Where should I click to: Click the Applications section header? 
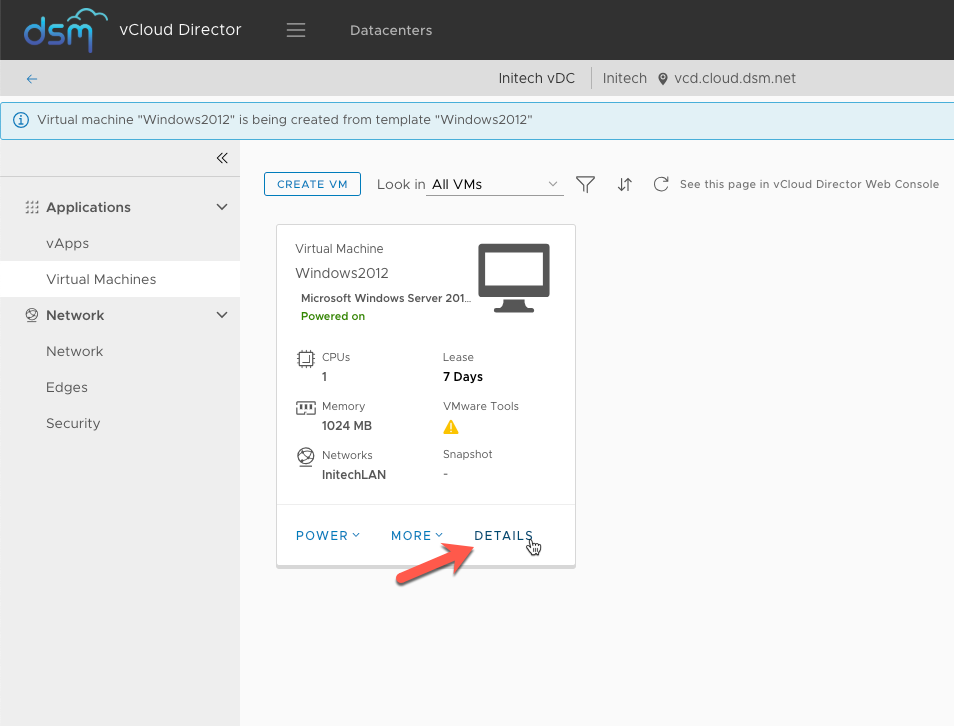(x=88, y=208)
